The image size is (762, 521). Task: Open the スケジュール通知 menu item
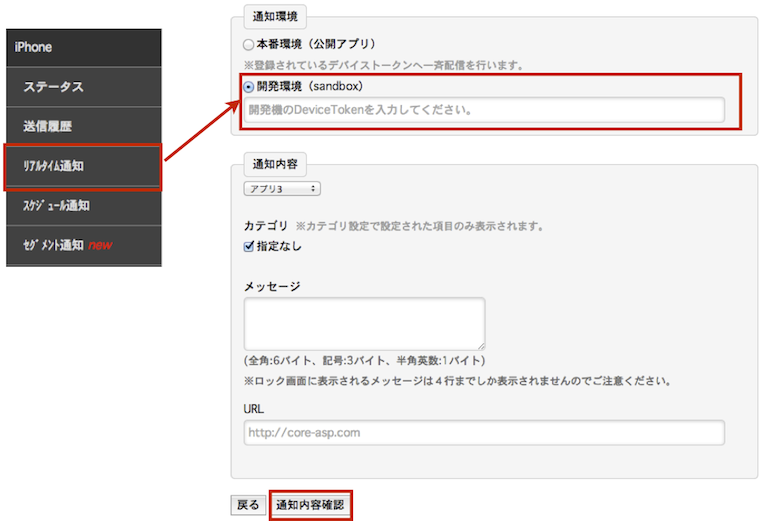[84, 206]
